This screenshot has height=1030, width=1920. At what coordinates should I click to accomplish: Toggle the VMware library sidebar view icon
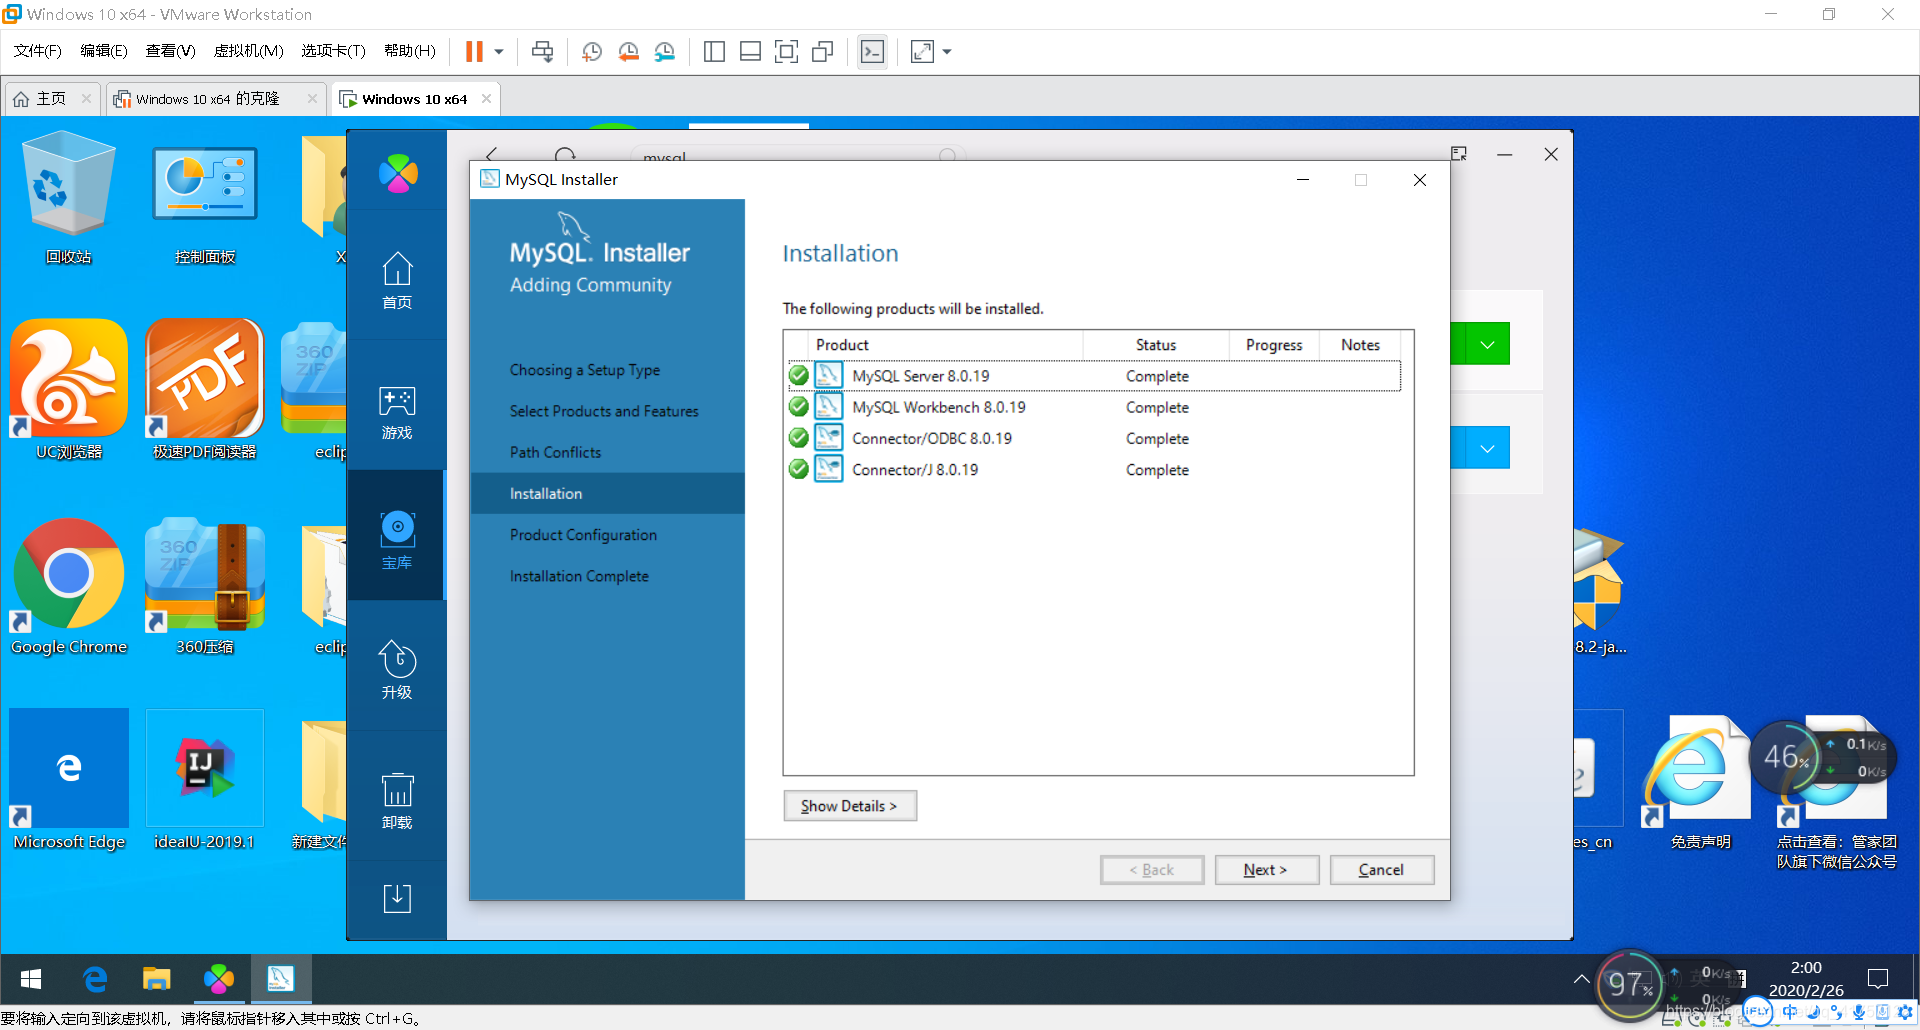[x=714, y=51]
